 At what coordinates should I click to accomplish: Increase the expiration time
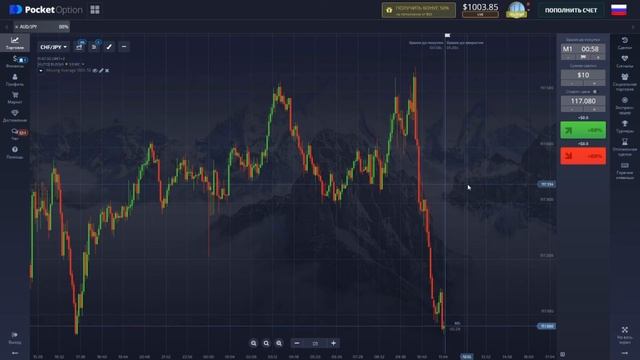click(598, 58)
